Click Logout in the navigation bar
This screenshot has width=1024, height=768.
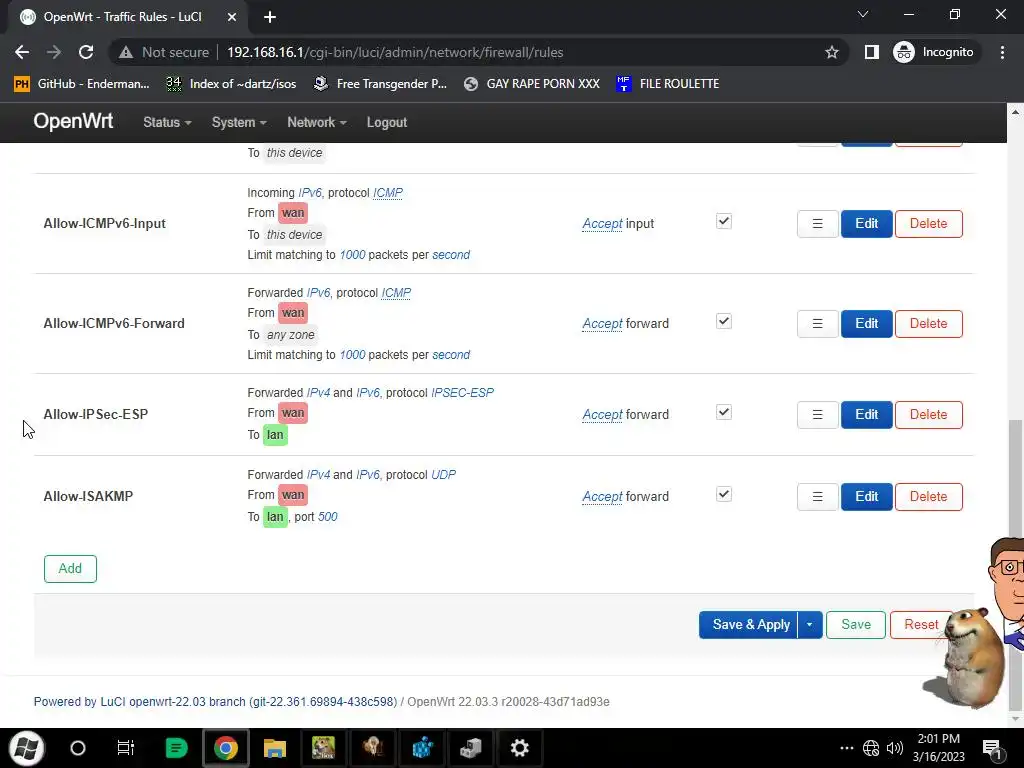click(387, 122)
